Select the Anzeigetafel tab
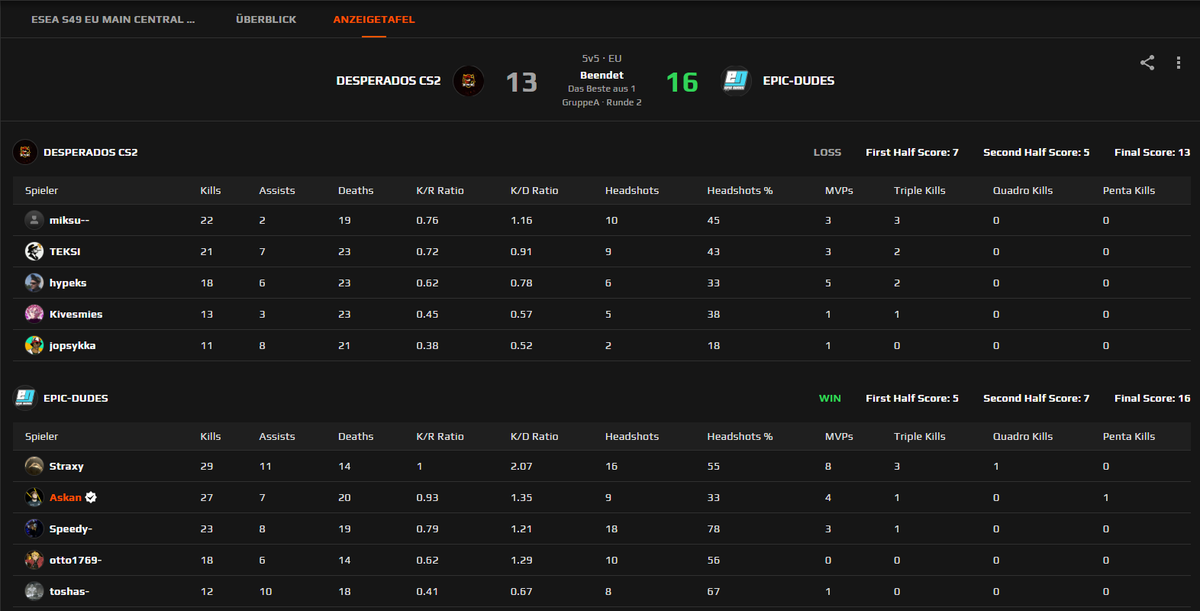The height and width of the screenshot is (611, 1200). tap(374, 19)
